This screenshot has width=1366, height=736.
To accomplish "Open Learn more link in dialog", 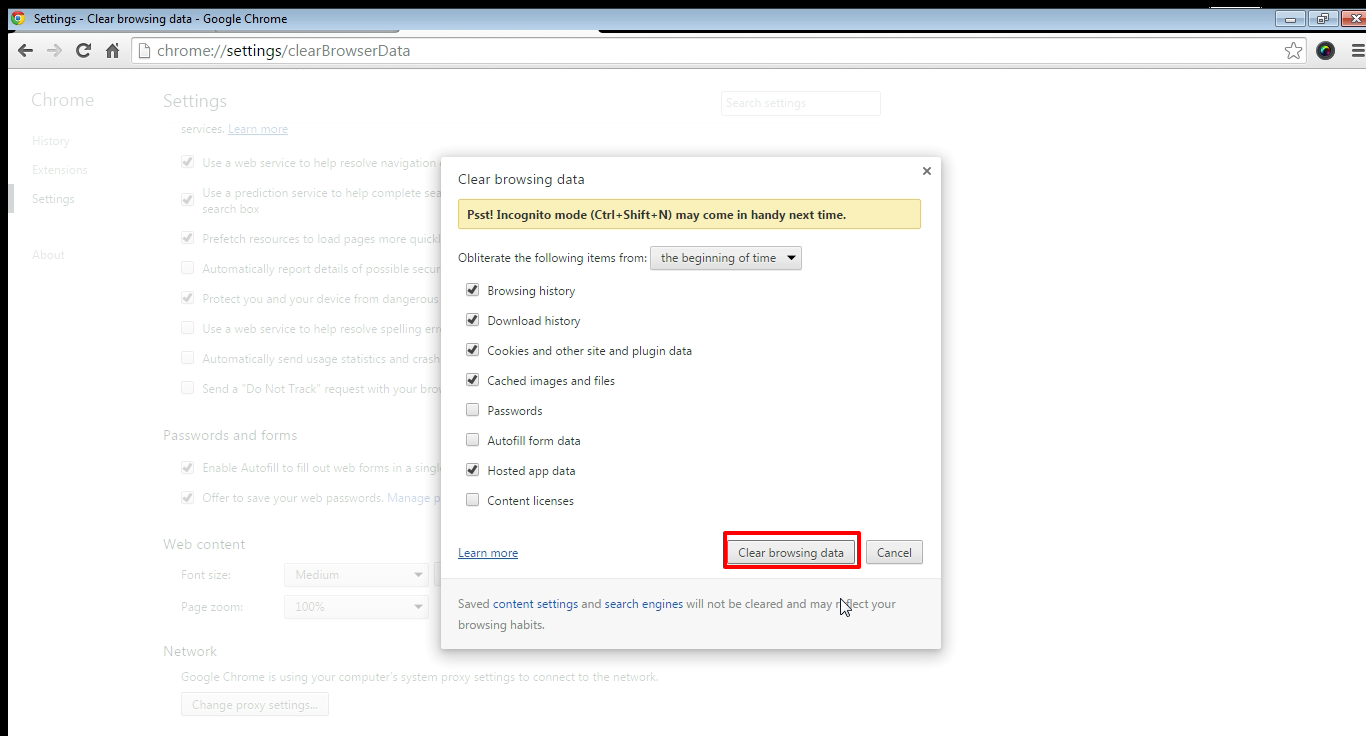I will pos(488,553).
